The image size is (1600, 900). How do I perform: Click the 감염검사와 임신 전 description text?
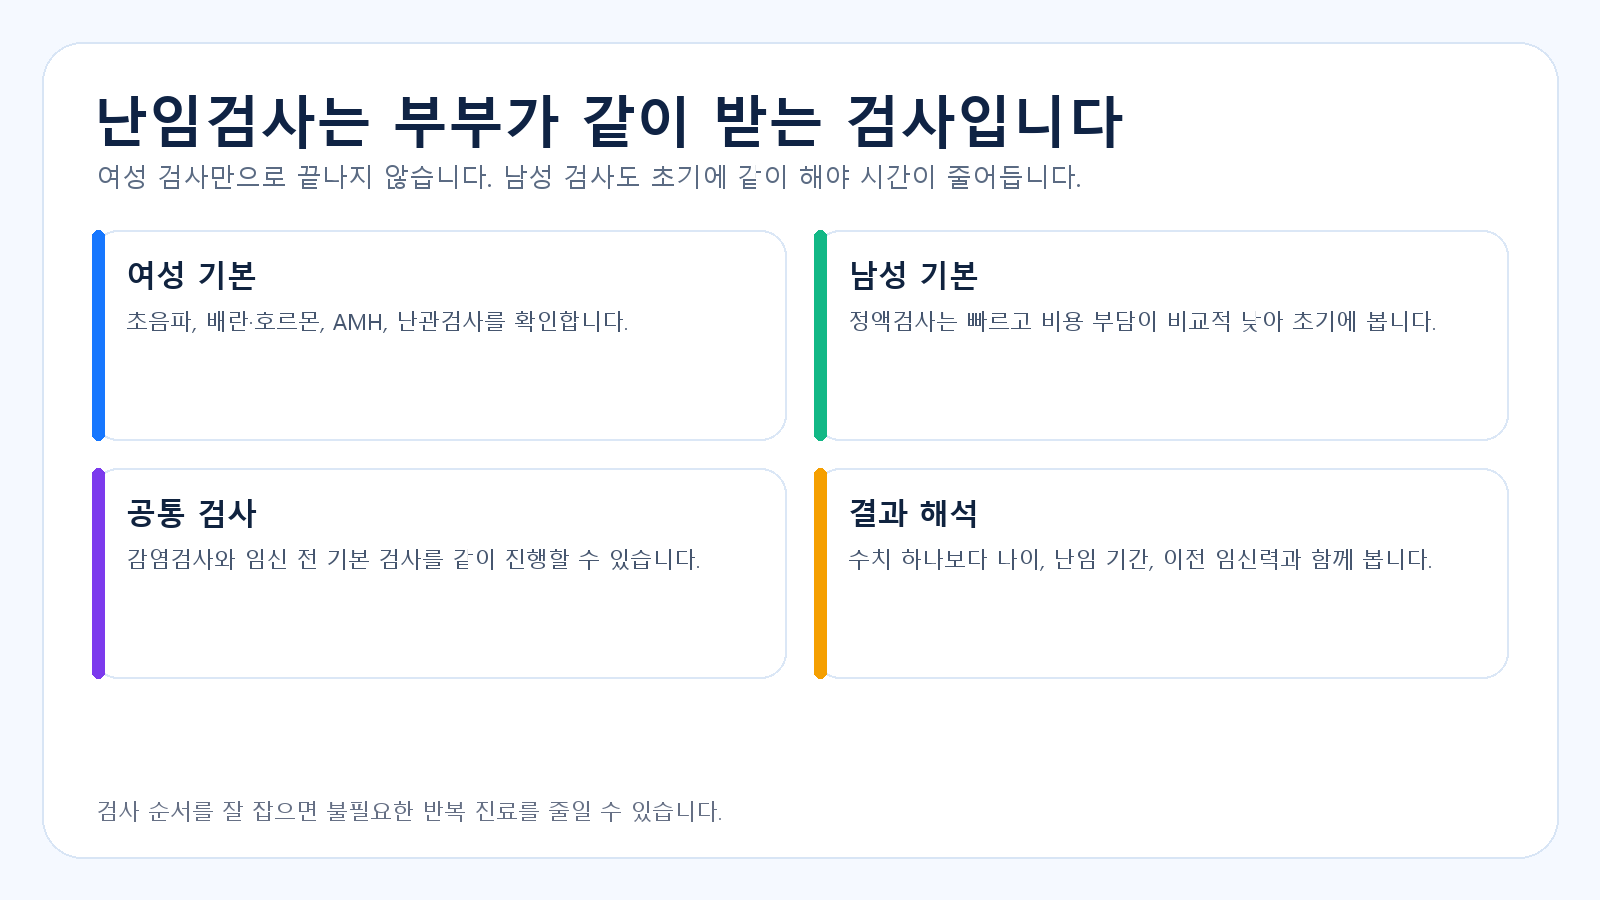[413, 559]
